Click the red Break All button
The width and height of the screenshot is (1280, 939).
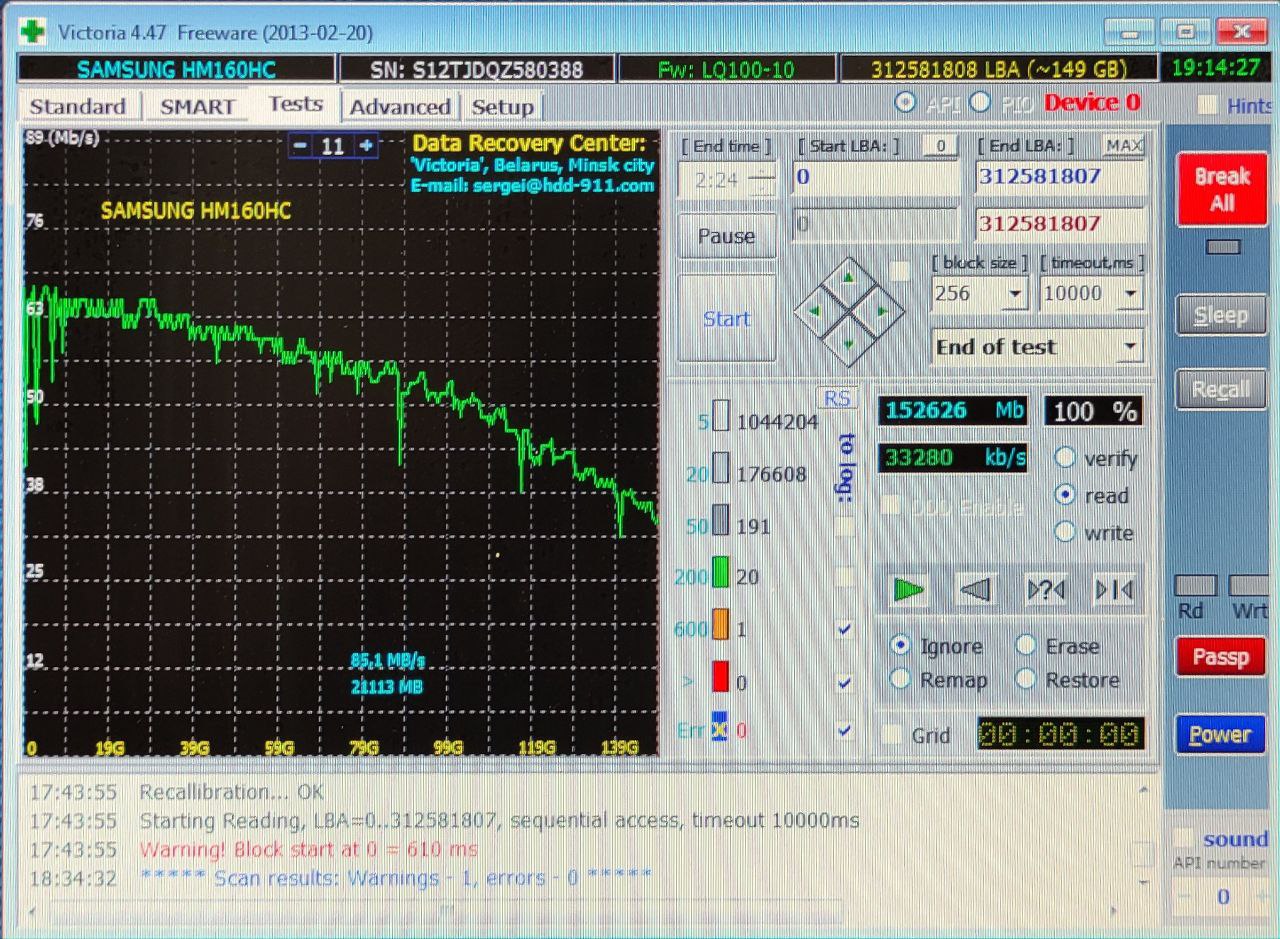1221,189
